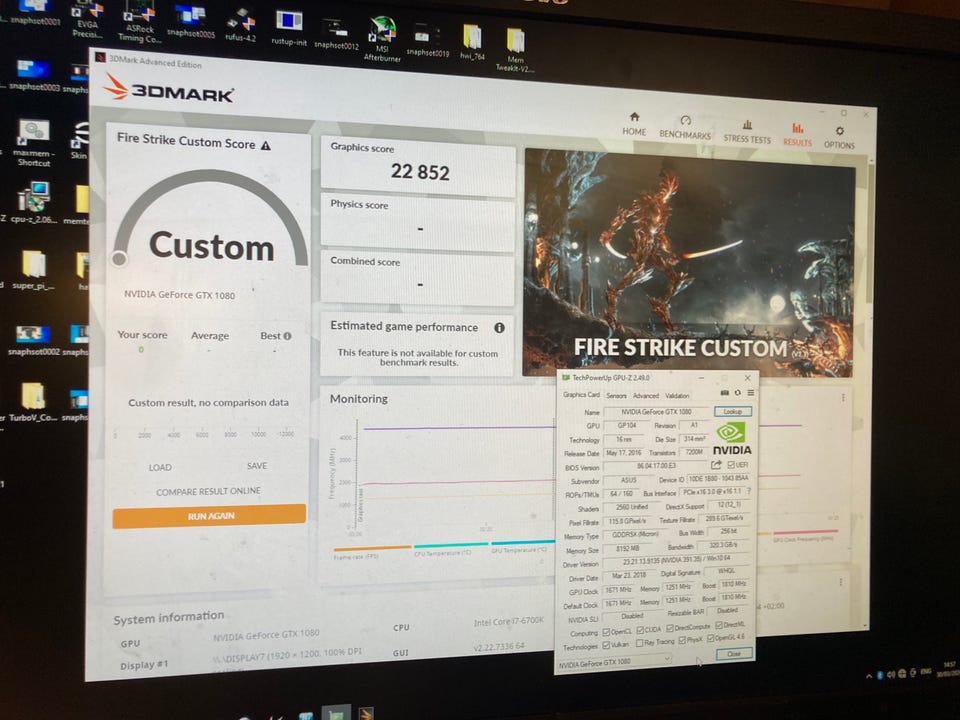
Task: Toggle the UEFI checkbox in GPU-Z
Action: click(730, 465)
